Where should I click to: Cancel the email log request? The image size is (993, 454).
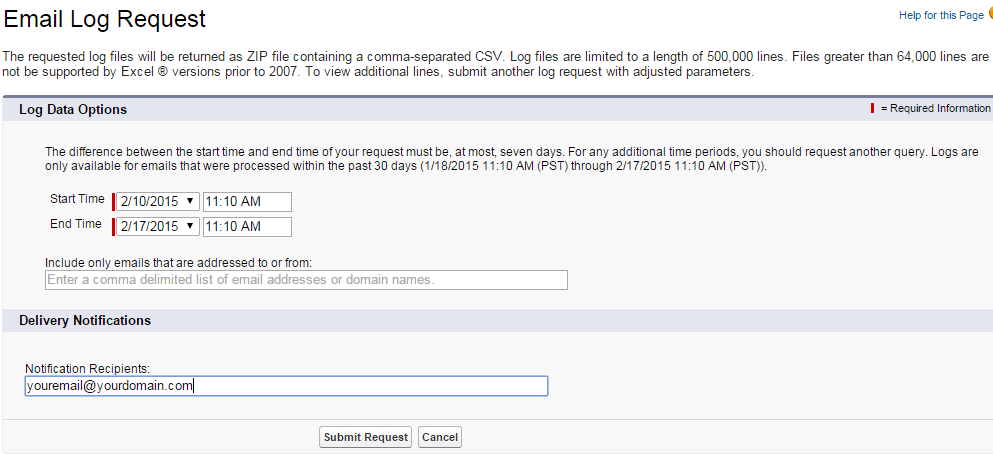coord(439,437)
